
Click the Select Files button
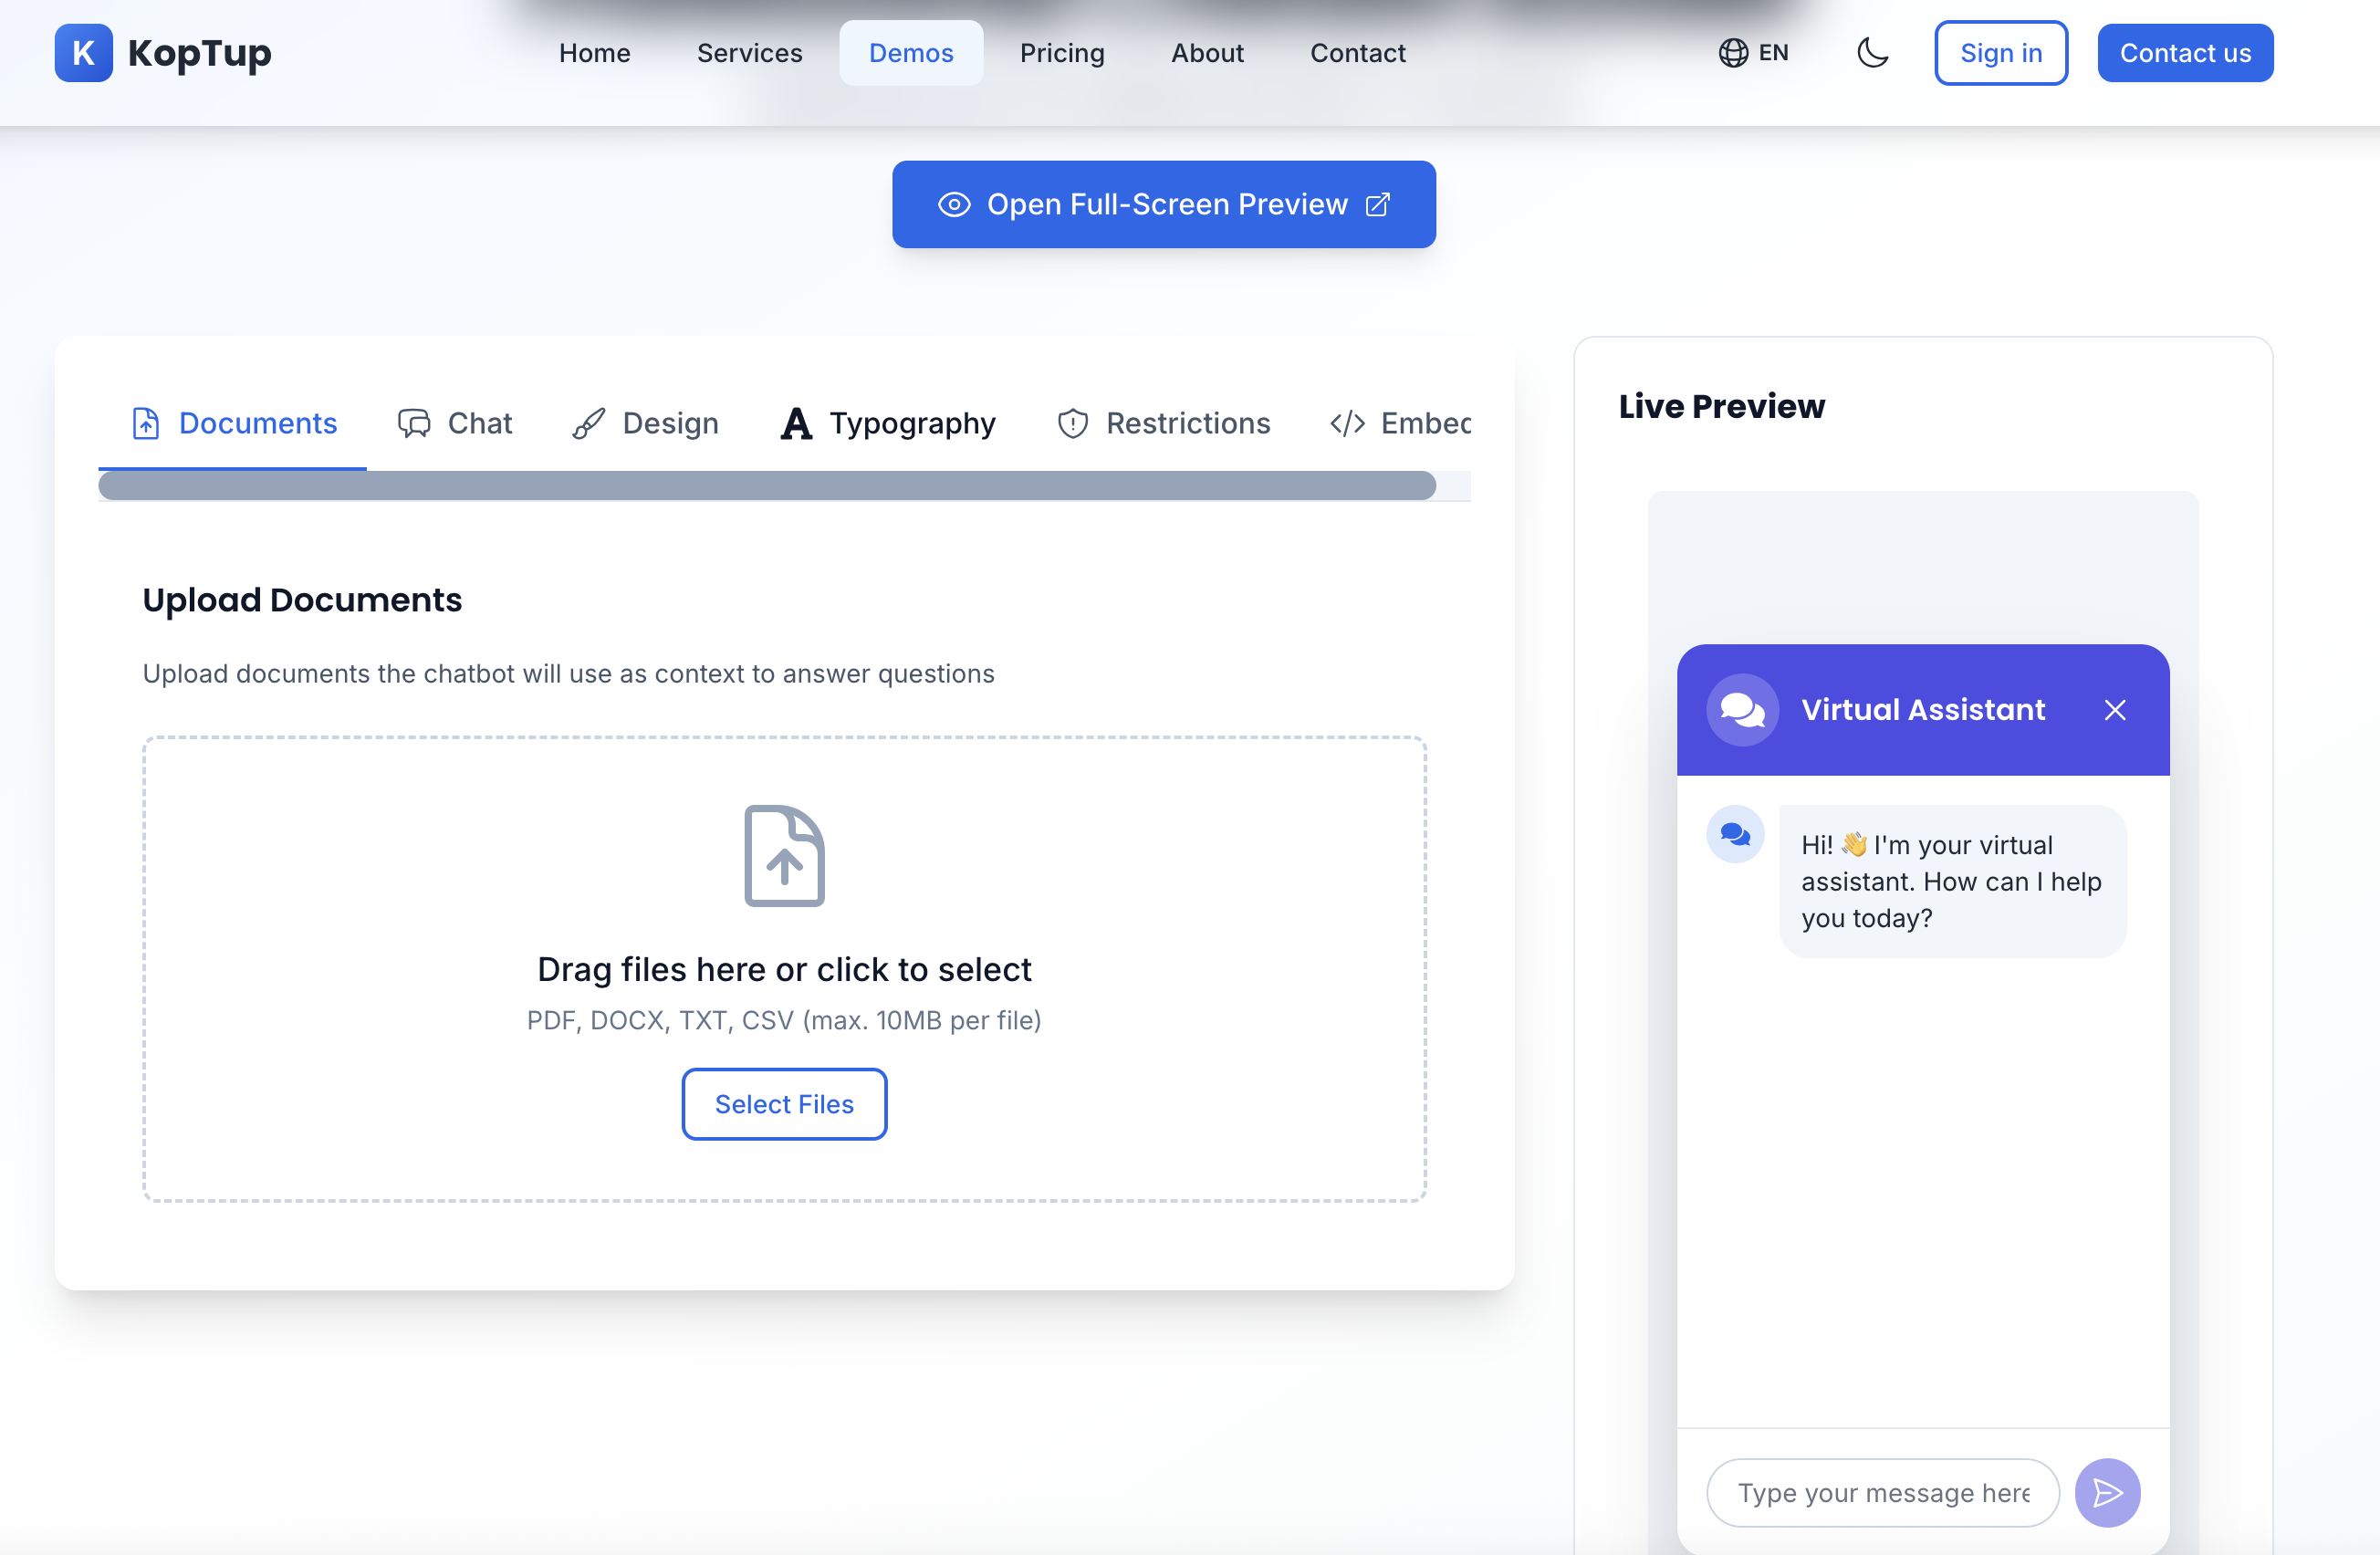pos(784,1103)
